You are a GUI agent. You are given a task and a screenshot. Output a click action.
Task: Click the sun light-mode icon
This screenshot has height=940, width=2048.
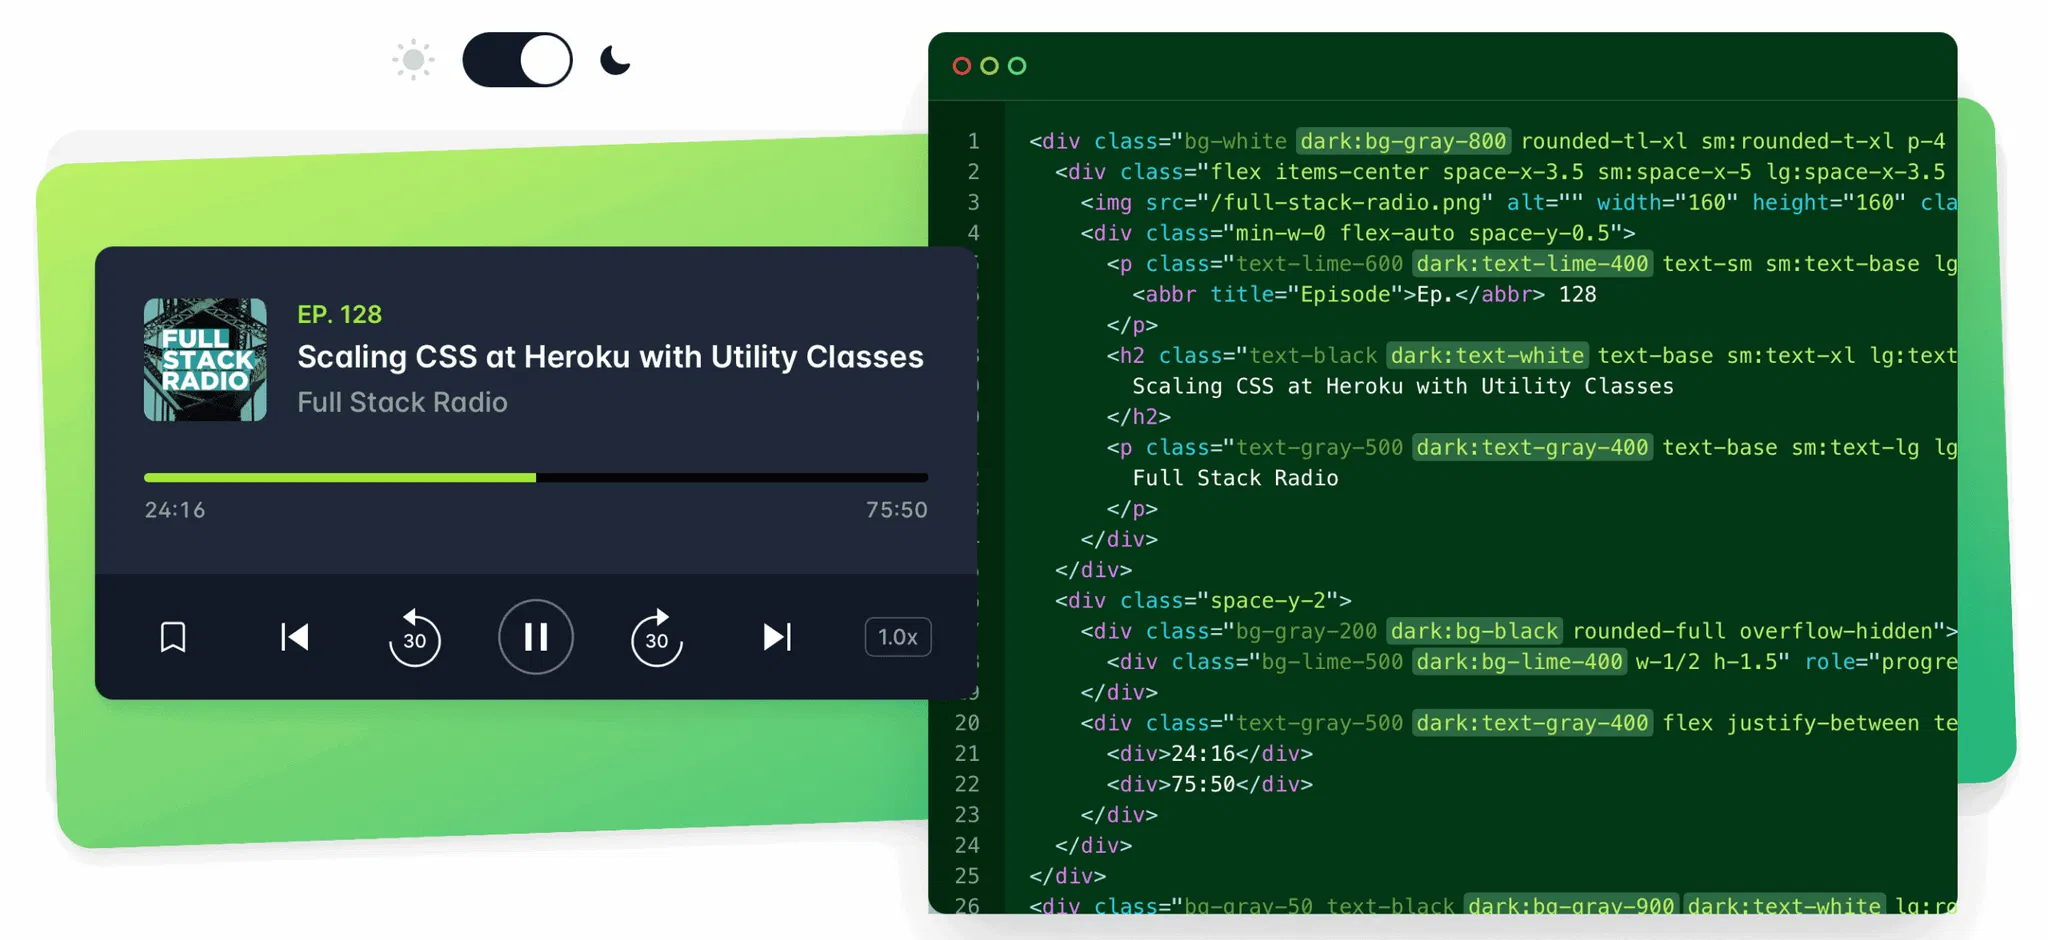[x=413, y=60]
